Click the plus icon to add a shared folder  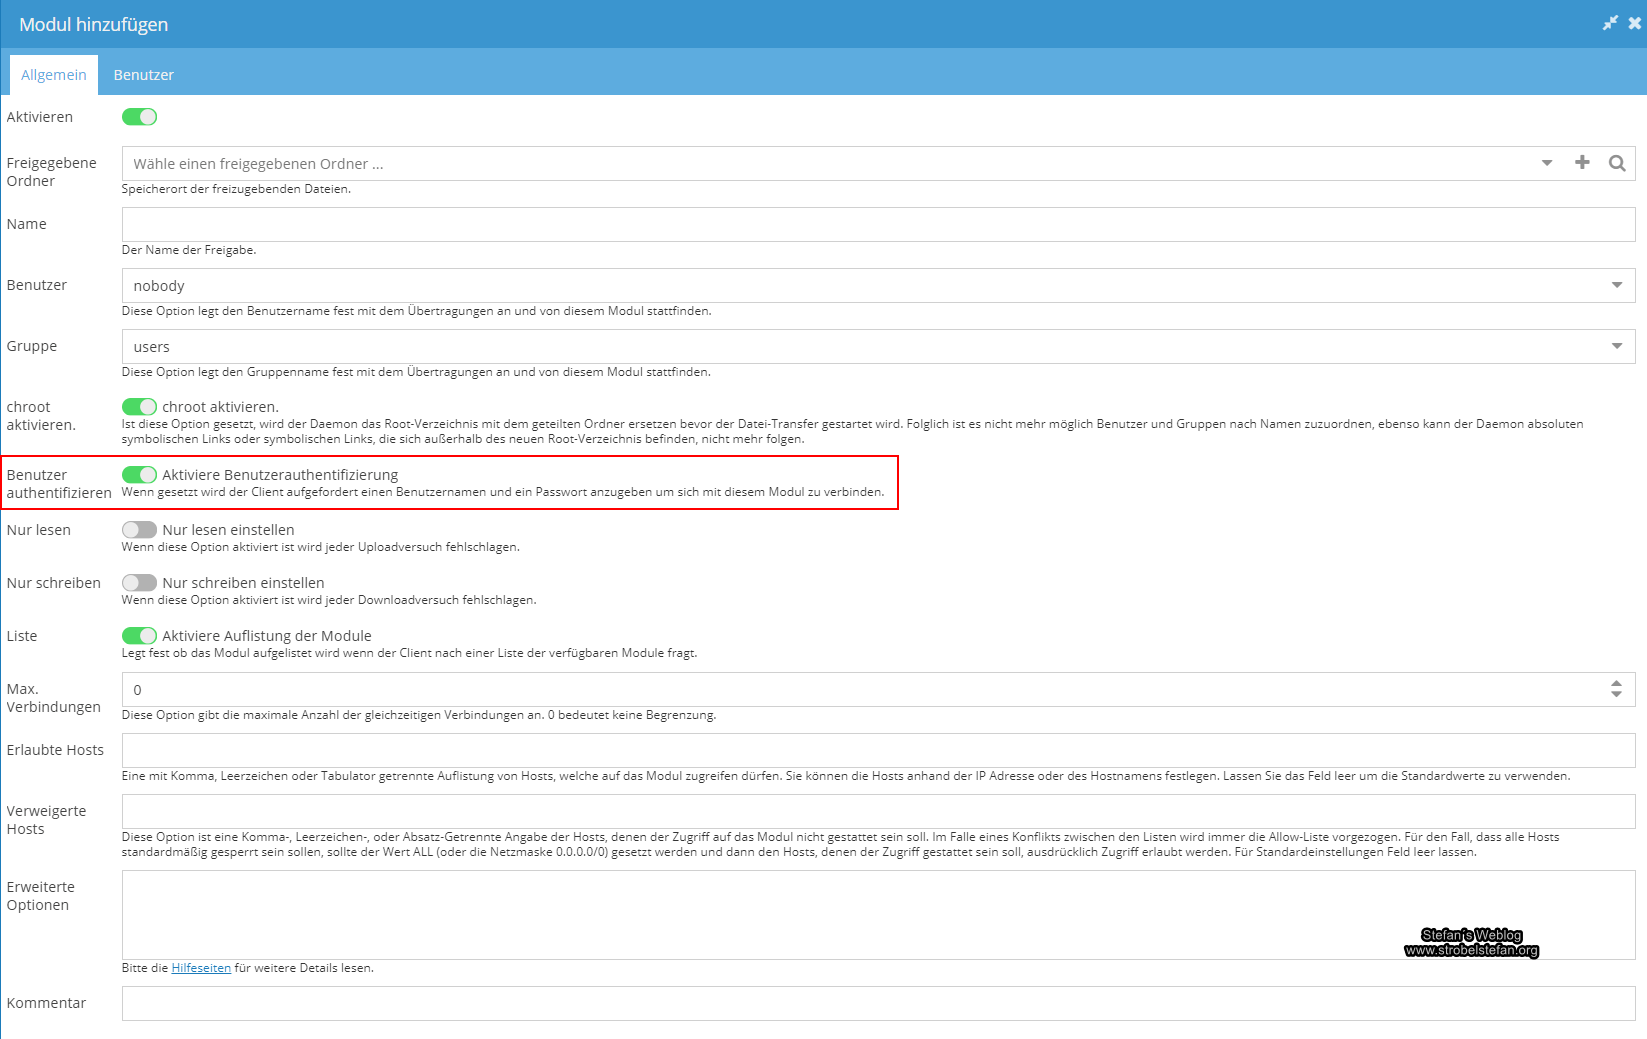click(x=1582, y=162)
